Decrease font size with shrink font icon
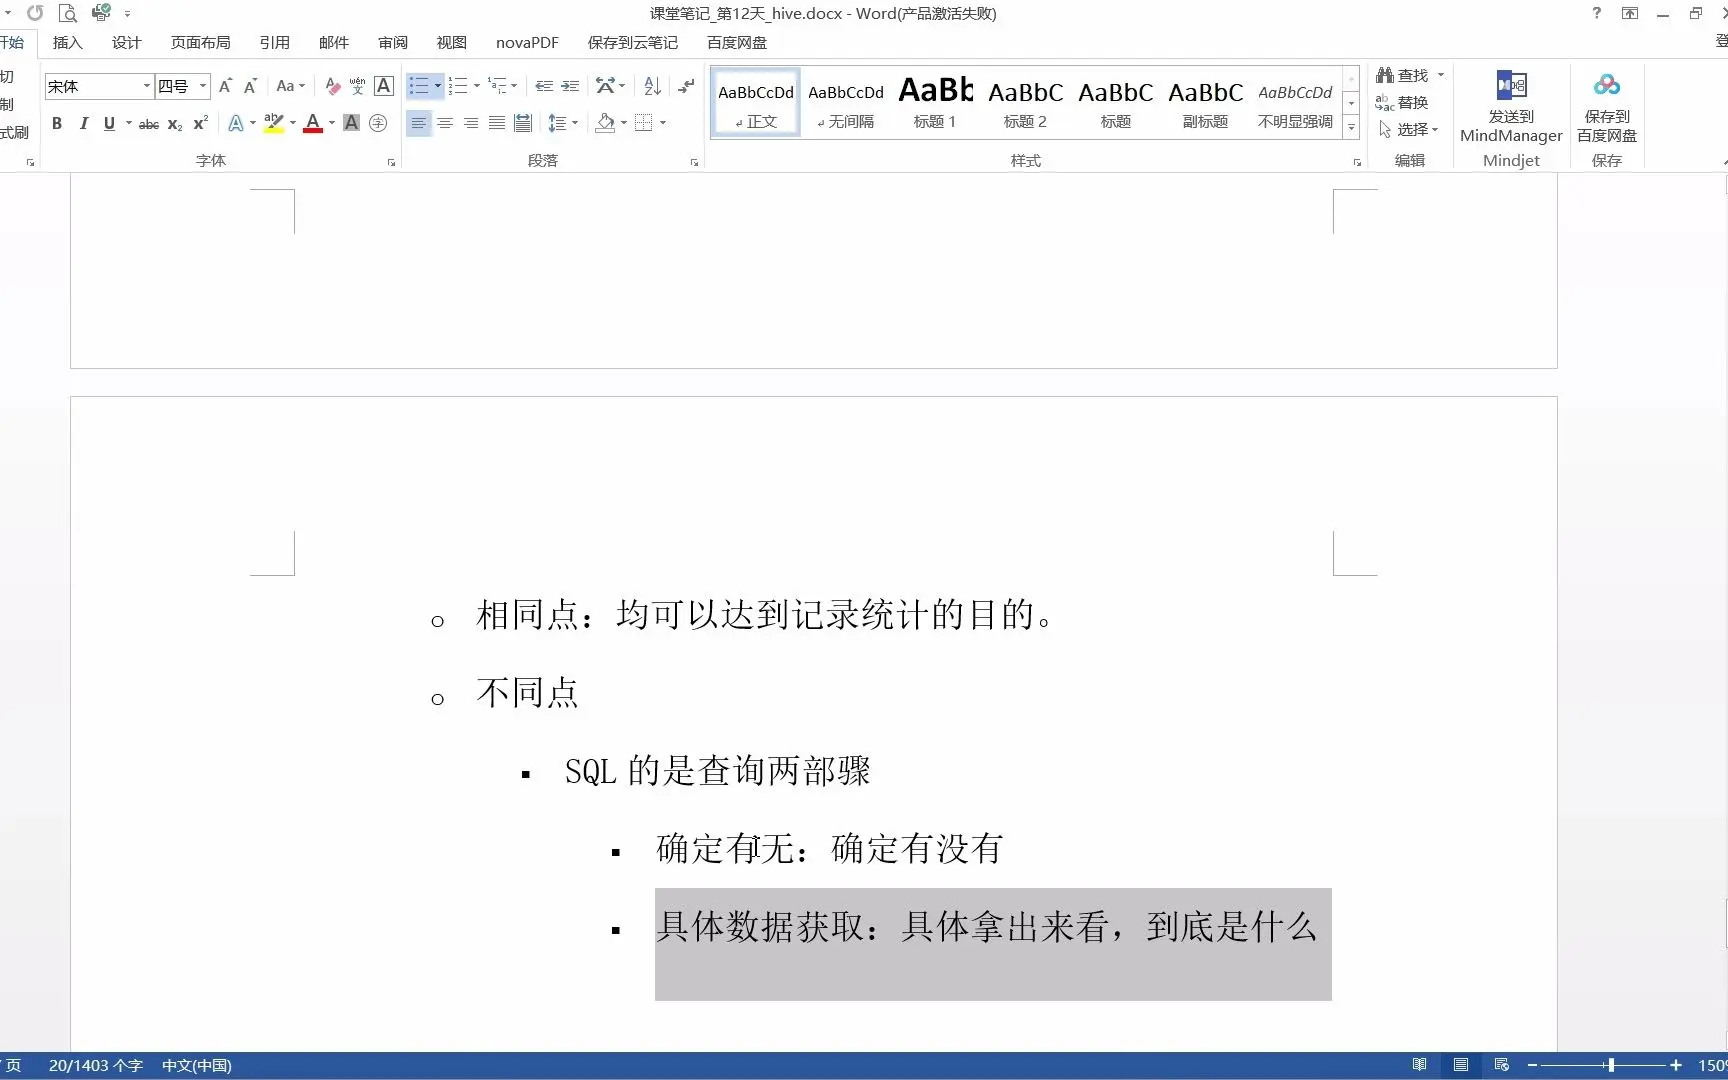This screenshot has height=1080, width=1728. [x=250, y=86]
